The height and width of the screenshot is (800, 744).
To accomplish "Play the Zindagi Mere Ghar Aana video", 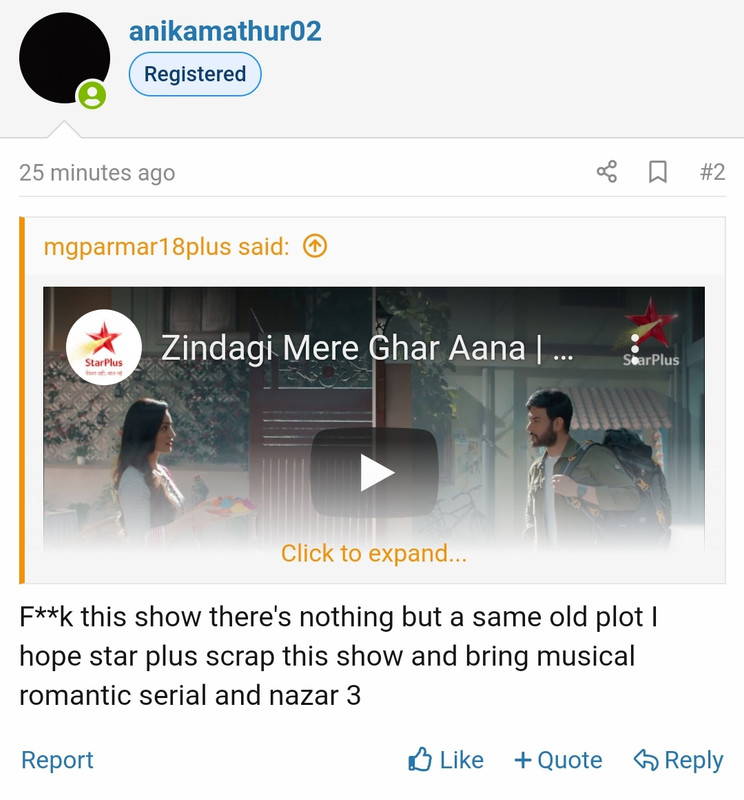I will 375,472.
